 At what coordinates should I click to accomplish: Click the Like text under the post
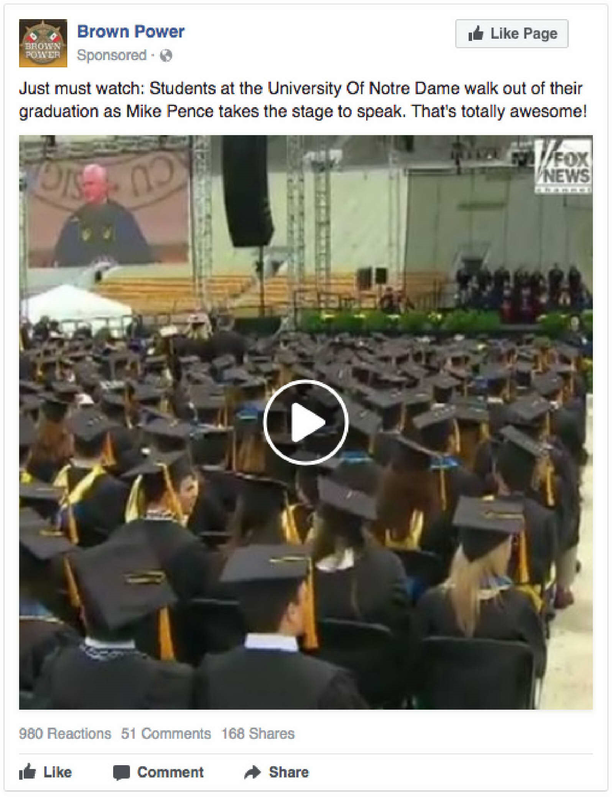coord(58,772)
